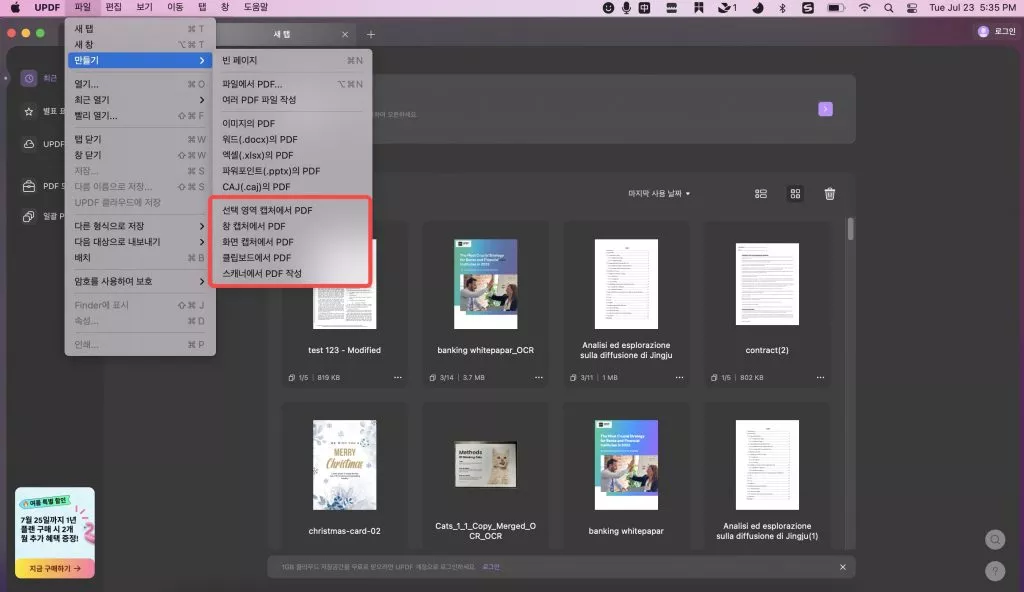Choose 여러 PDF 파일 작성

coord(292,100)
